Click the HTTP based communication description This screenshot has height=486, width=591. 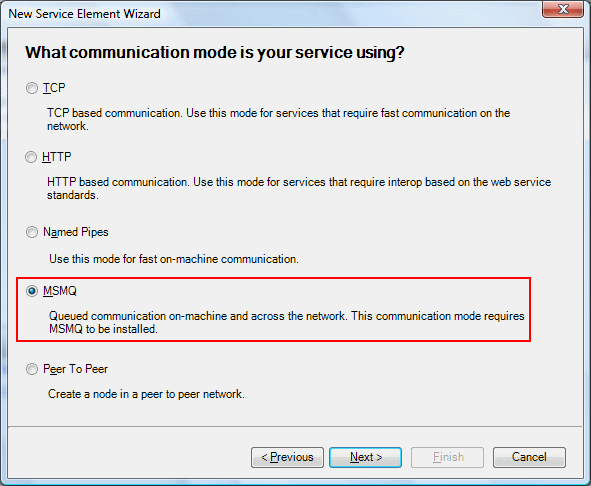pos(299,189)
